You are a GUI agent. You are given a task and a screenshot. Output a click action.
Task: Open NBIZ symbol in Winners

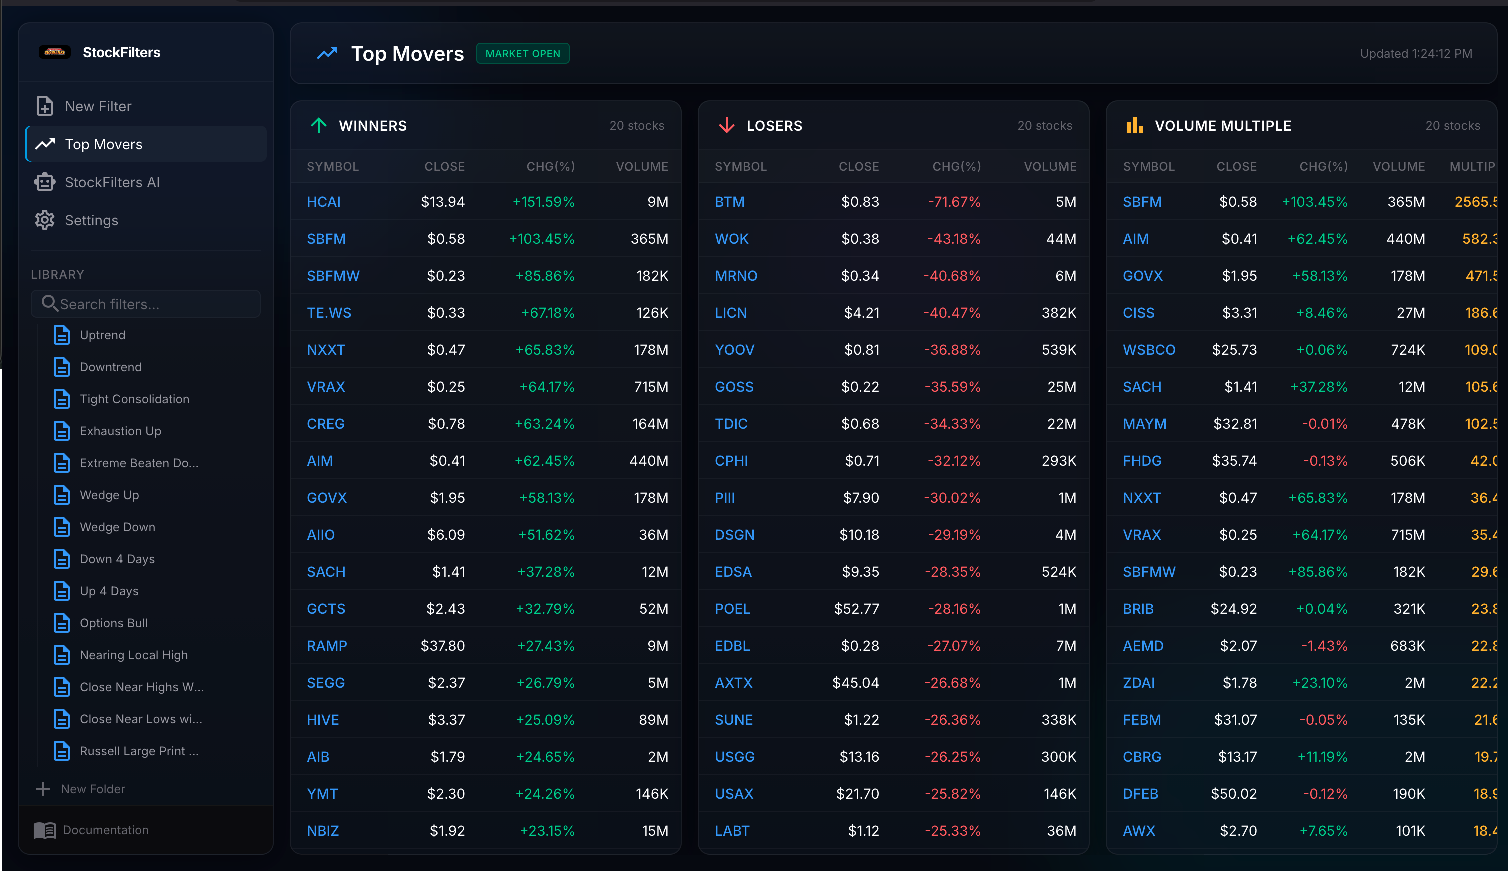(x=323, y=831)
